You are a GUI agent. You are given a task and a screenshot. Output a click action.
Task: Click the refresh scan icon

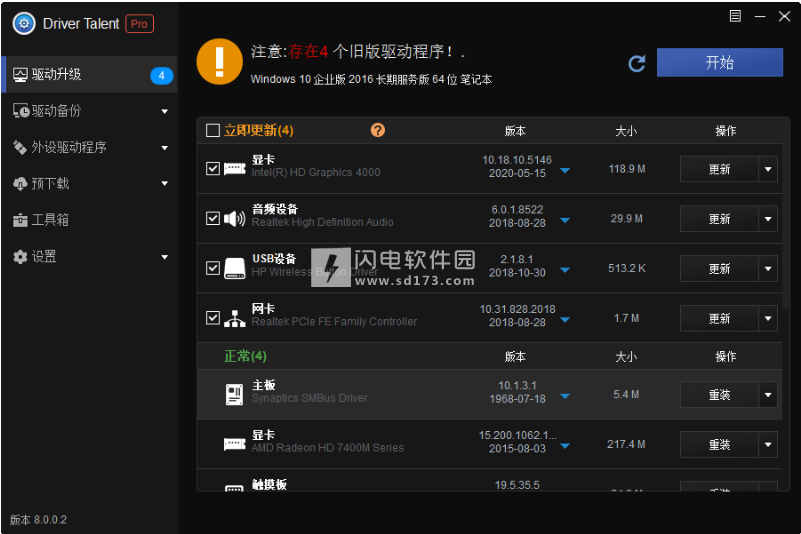[637, 63]
